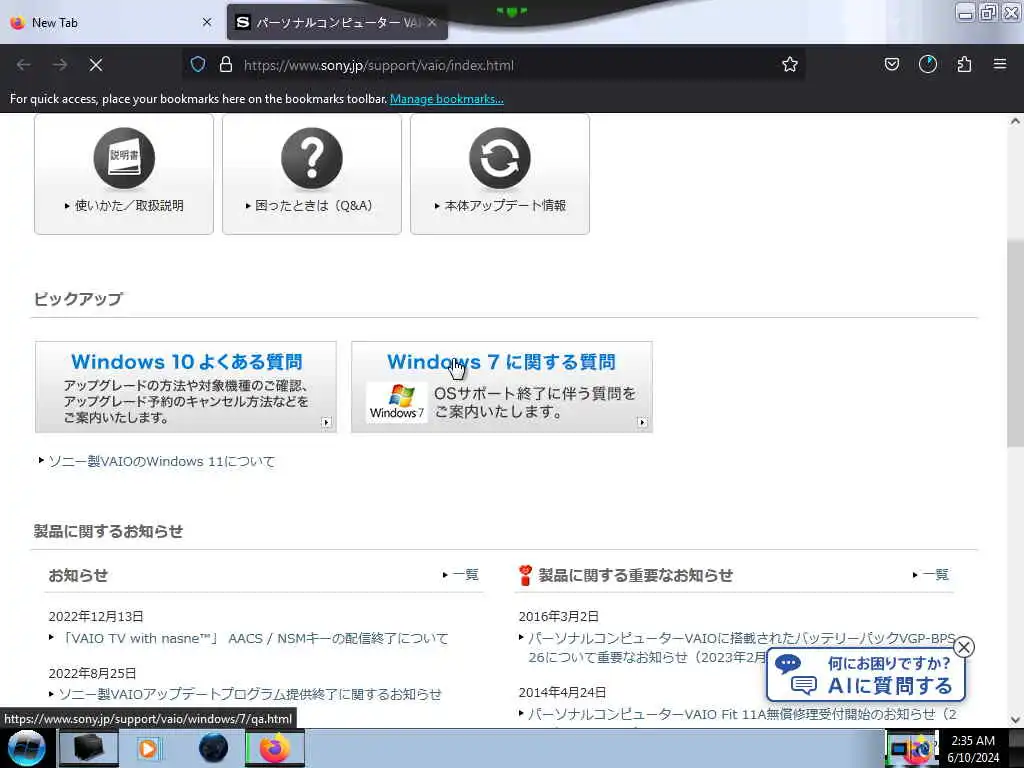The image size is (1024, 768).
Task: Open ソニー製VAIOのWindows 11について link
Action: (161, 461)
